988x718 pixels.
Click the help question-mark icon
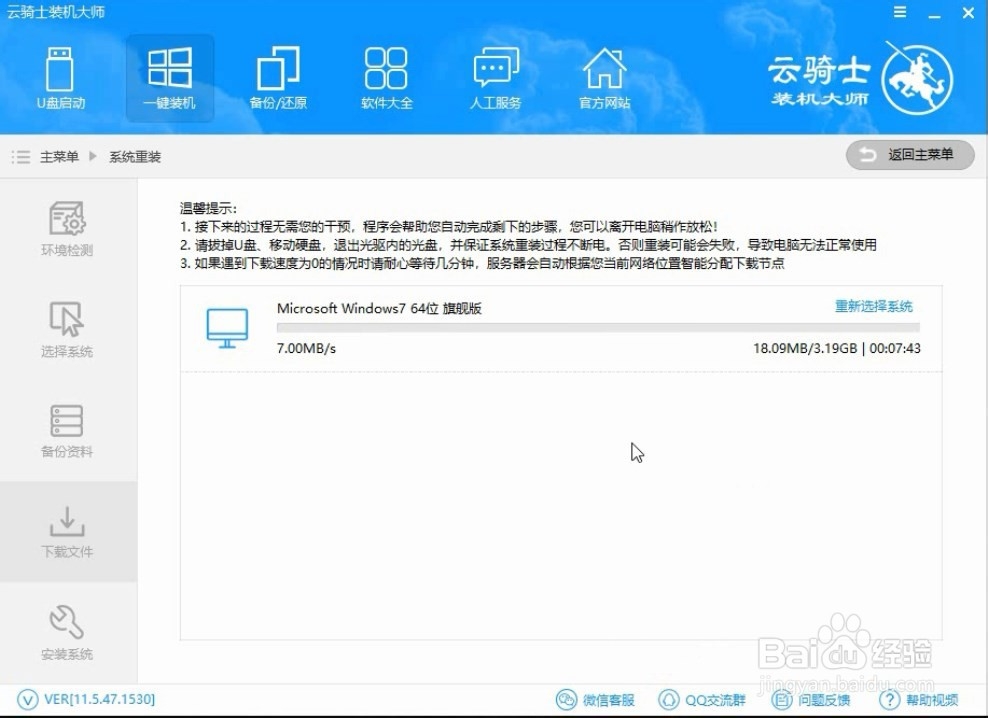(x=889, y=700)
